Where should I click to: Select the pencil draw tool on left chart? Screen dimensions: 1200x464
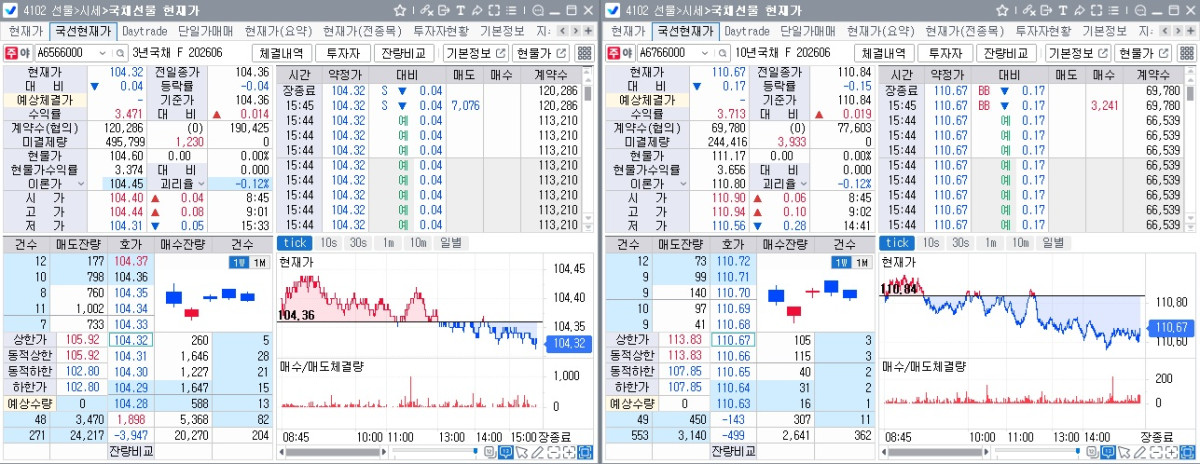537,452
